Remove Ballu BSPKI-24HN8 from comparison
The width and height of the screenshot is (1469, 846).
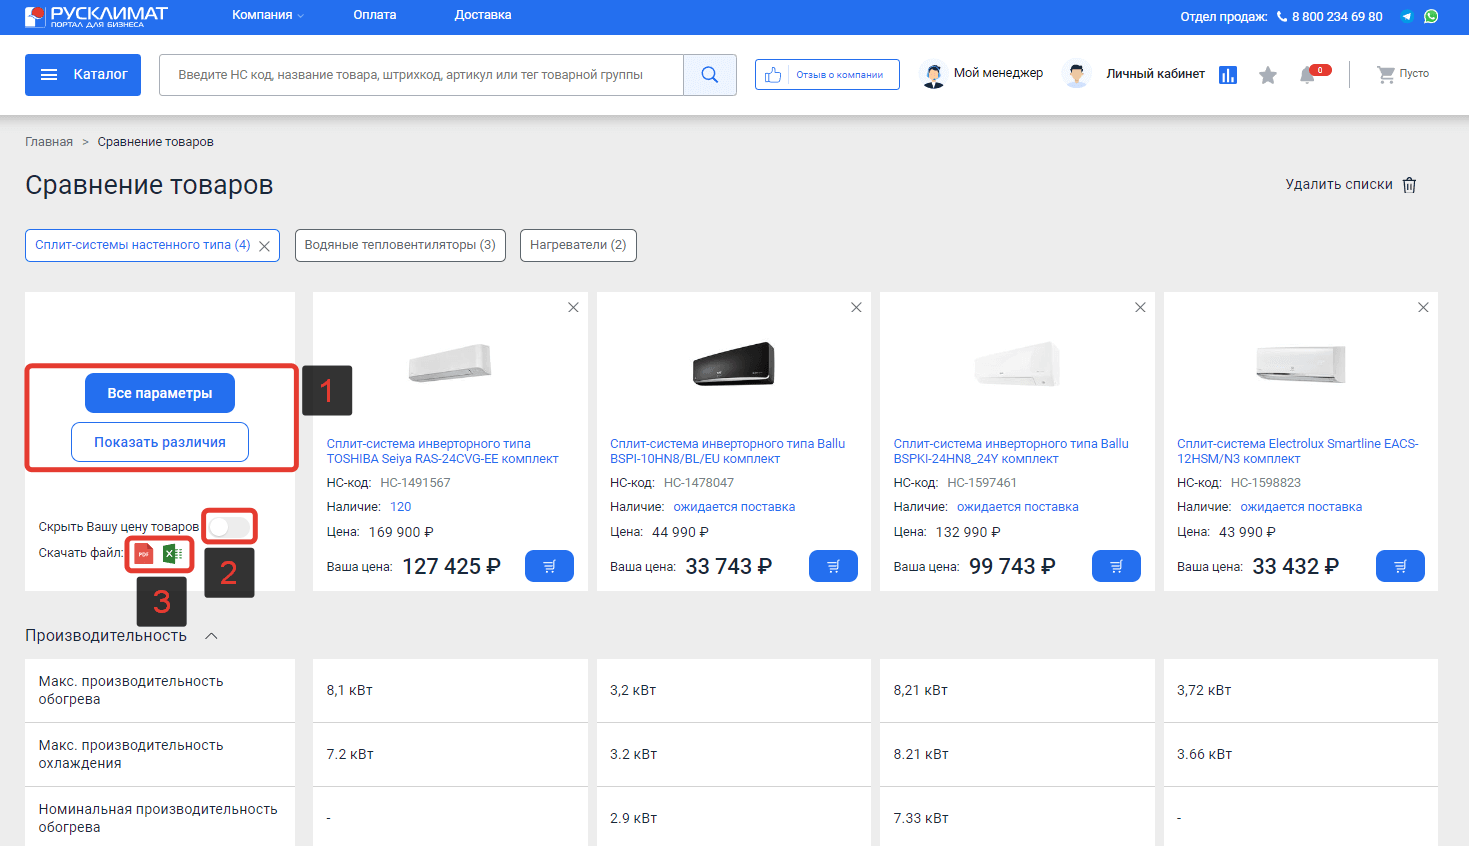tap(1140, 307)
